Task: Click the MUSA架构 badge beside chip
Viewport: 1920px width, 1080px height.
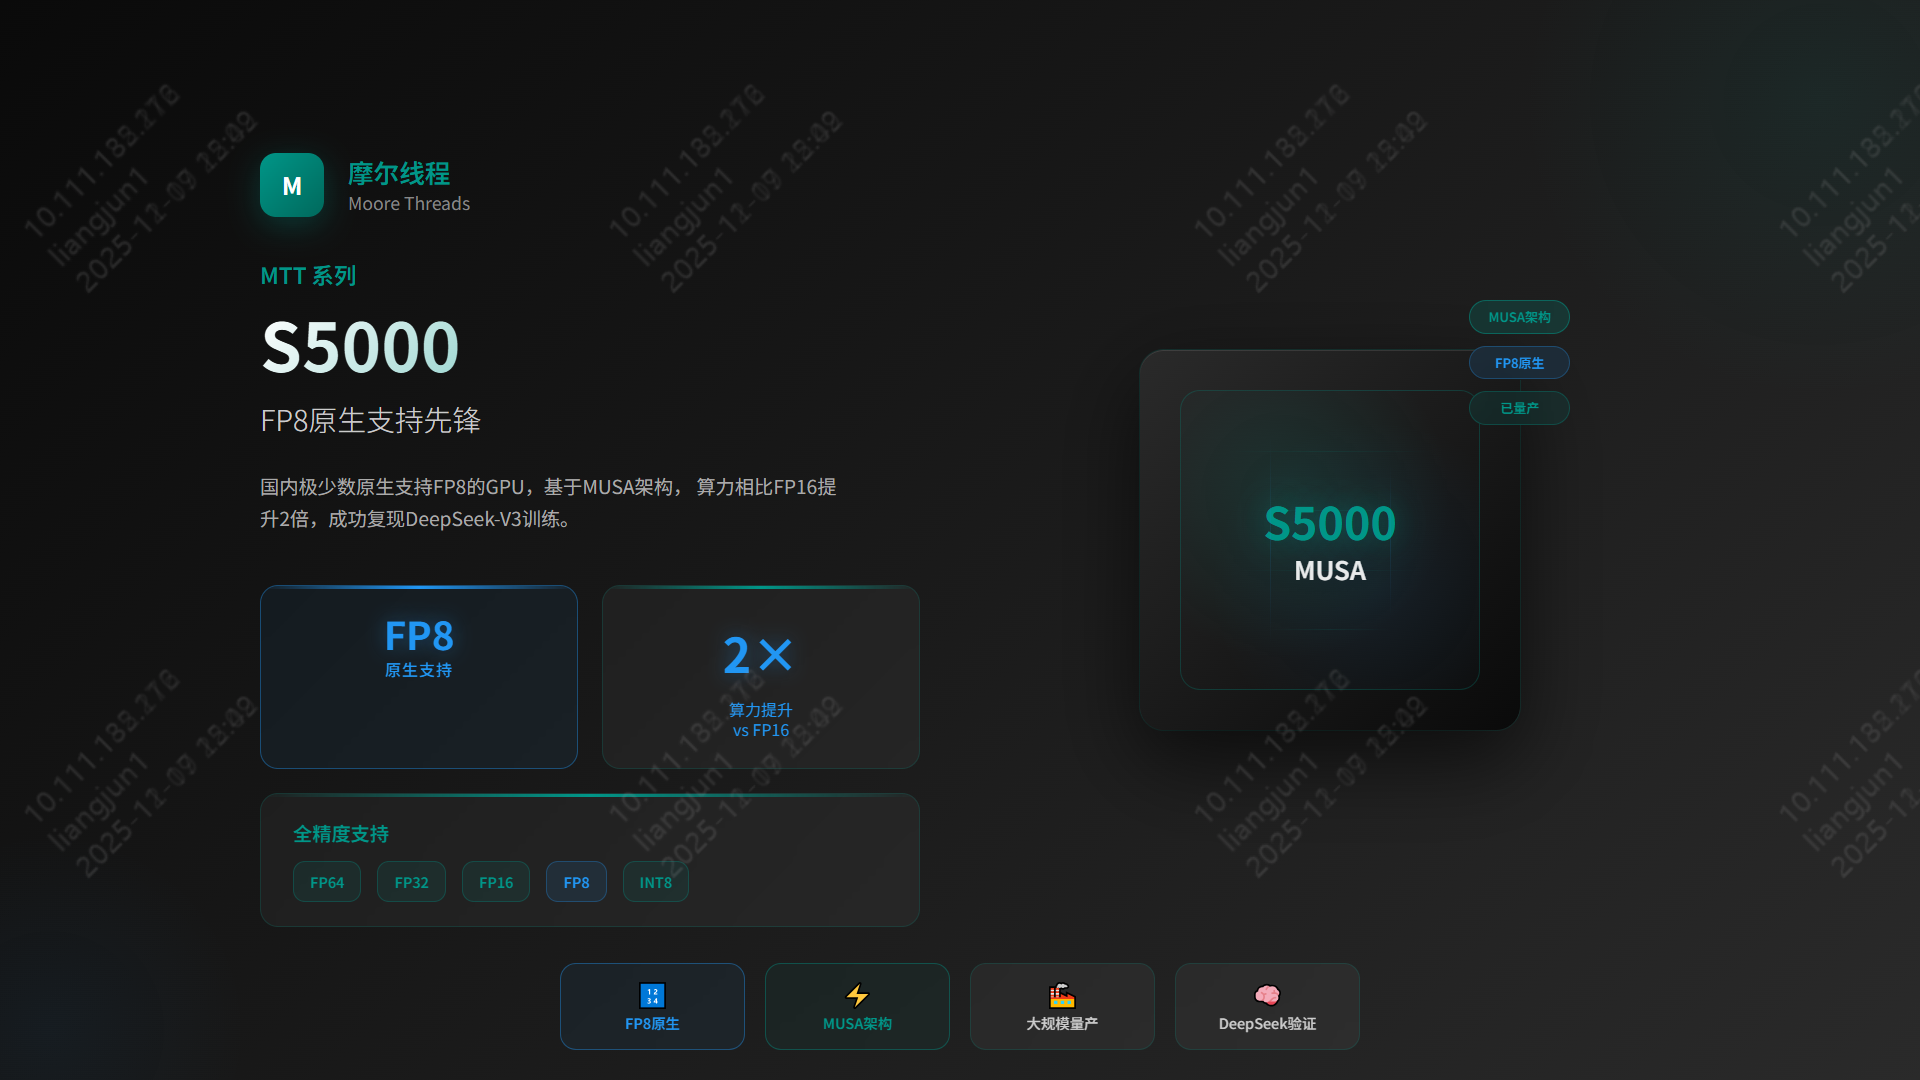Action: [x=1519, y=317]
